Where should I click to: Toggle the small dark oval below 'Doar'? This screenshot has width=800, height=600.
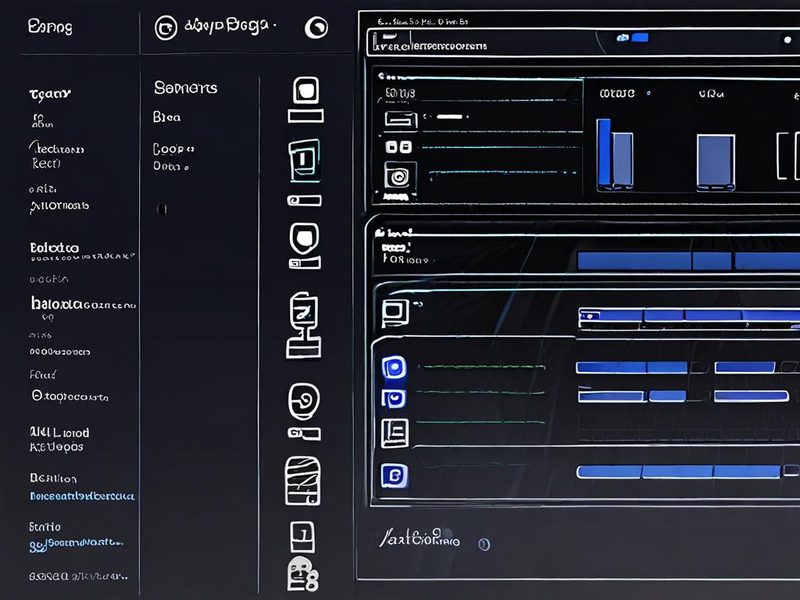tap(162, 209)
